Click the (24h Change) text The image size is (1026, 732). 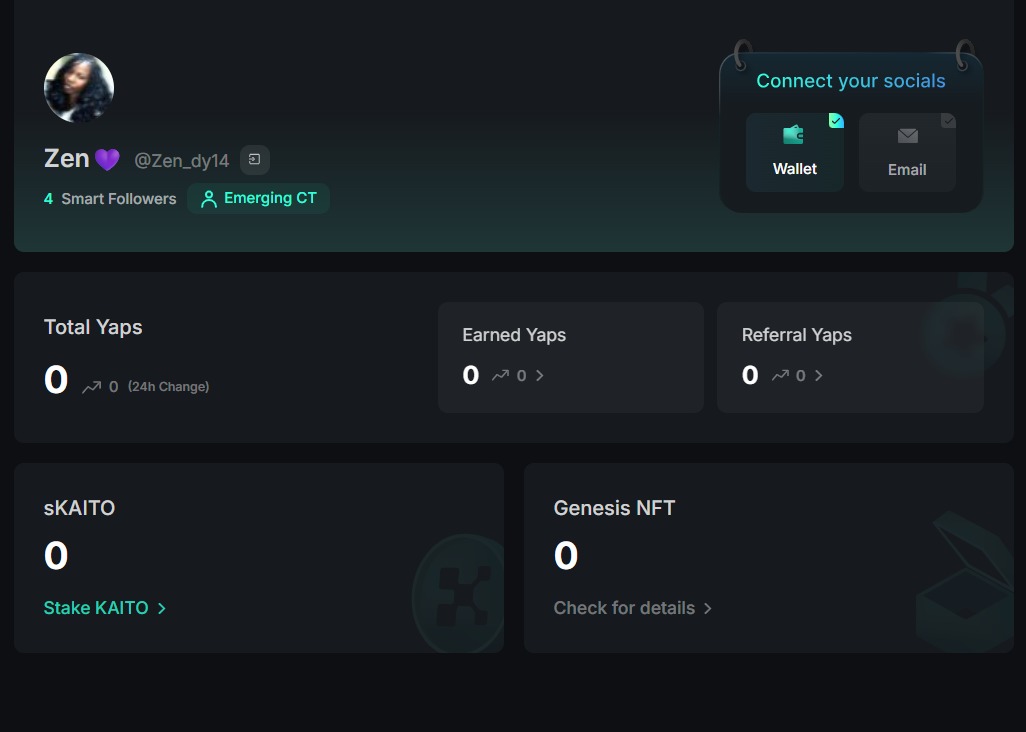pos(168,387)
